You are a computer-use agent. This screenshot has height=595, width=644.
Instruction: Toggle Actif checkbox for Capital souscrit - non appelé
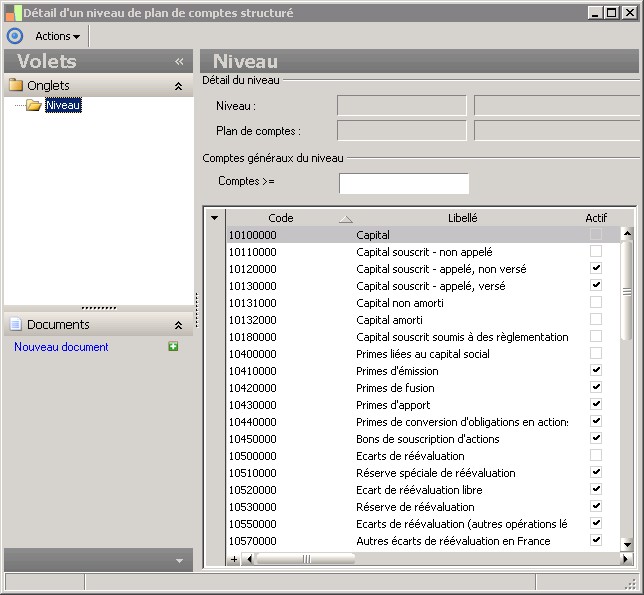596,252
